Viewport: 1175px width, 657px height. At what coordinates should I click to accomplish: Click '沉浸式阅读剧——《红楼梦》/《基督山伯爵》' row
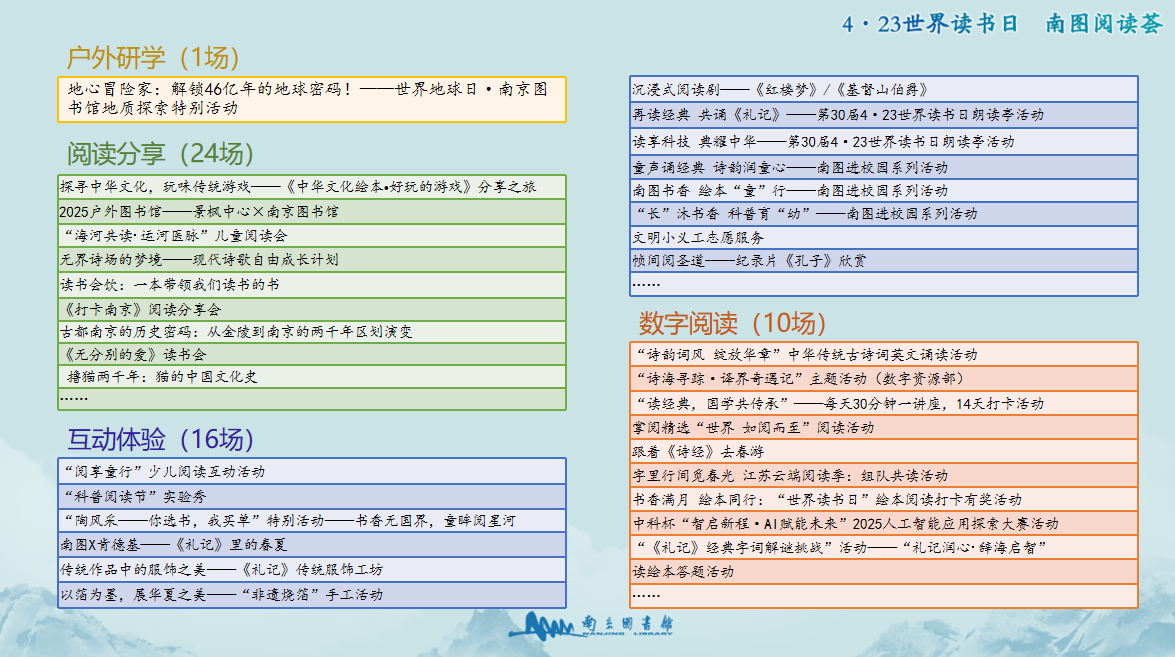[x=884, y=89]
